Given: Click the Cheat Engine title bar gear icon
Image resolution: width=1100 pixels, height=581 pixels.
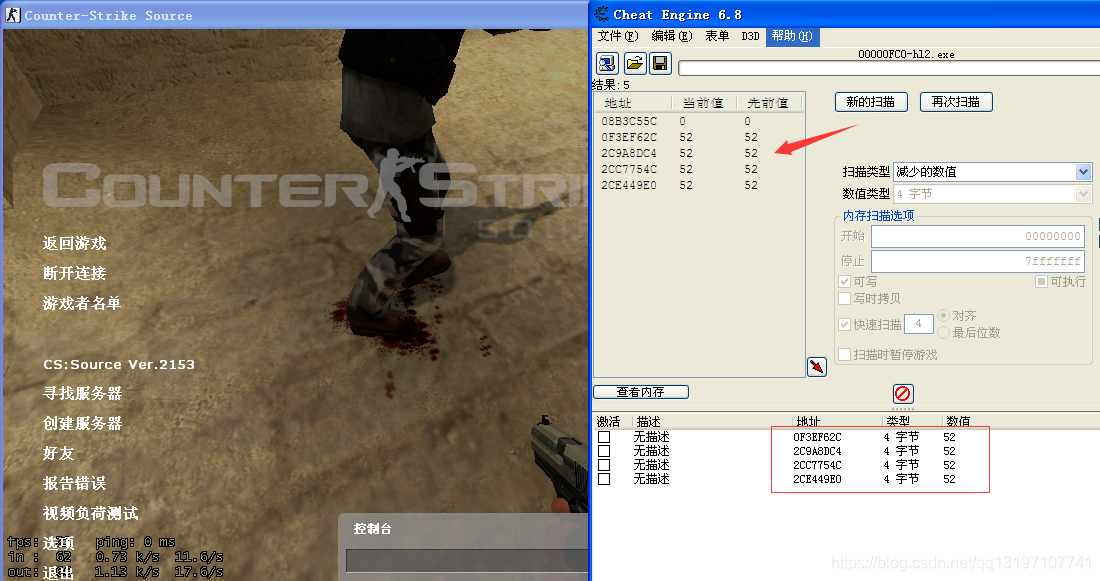Looking at the screenshot, I should click(601, 14).
